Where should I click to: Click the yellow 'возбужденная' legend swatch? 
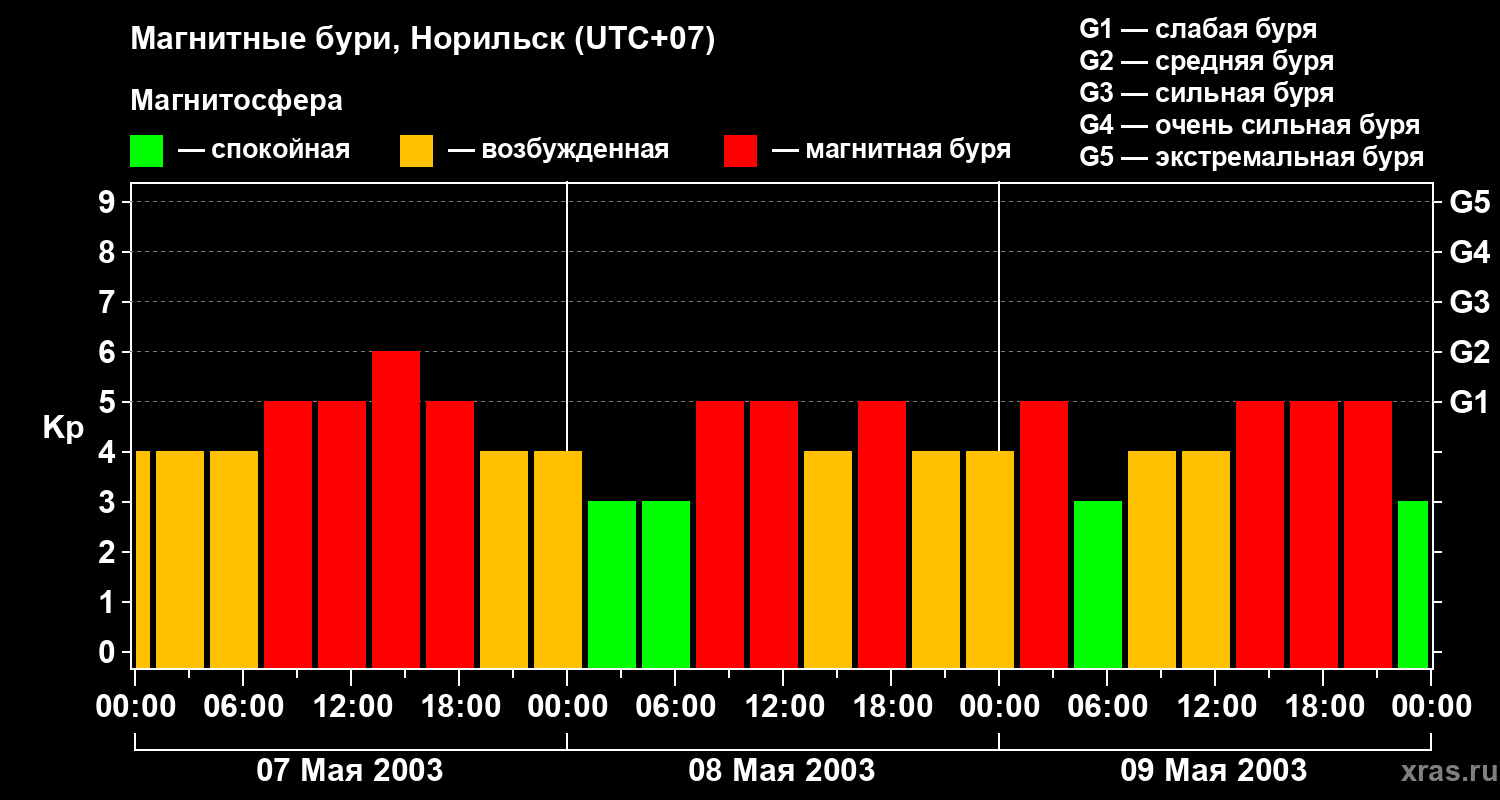coord(416,151)
